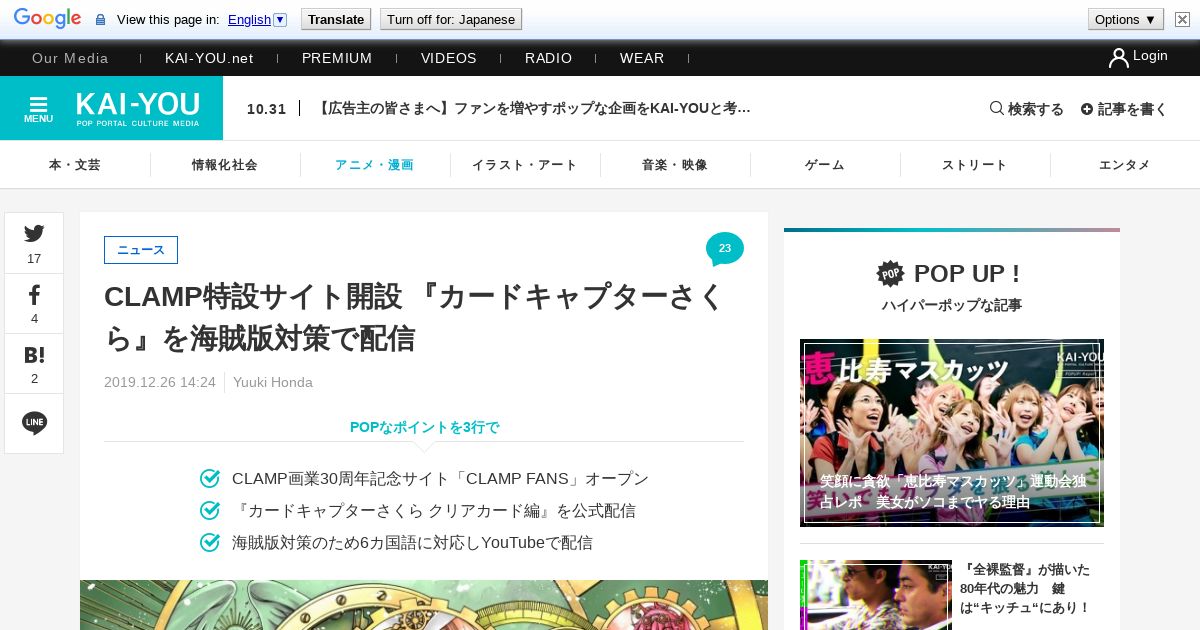
Task: Select the ストリート category tab
Action: 975,165
